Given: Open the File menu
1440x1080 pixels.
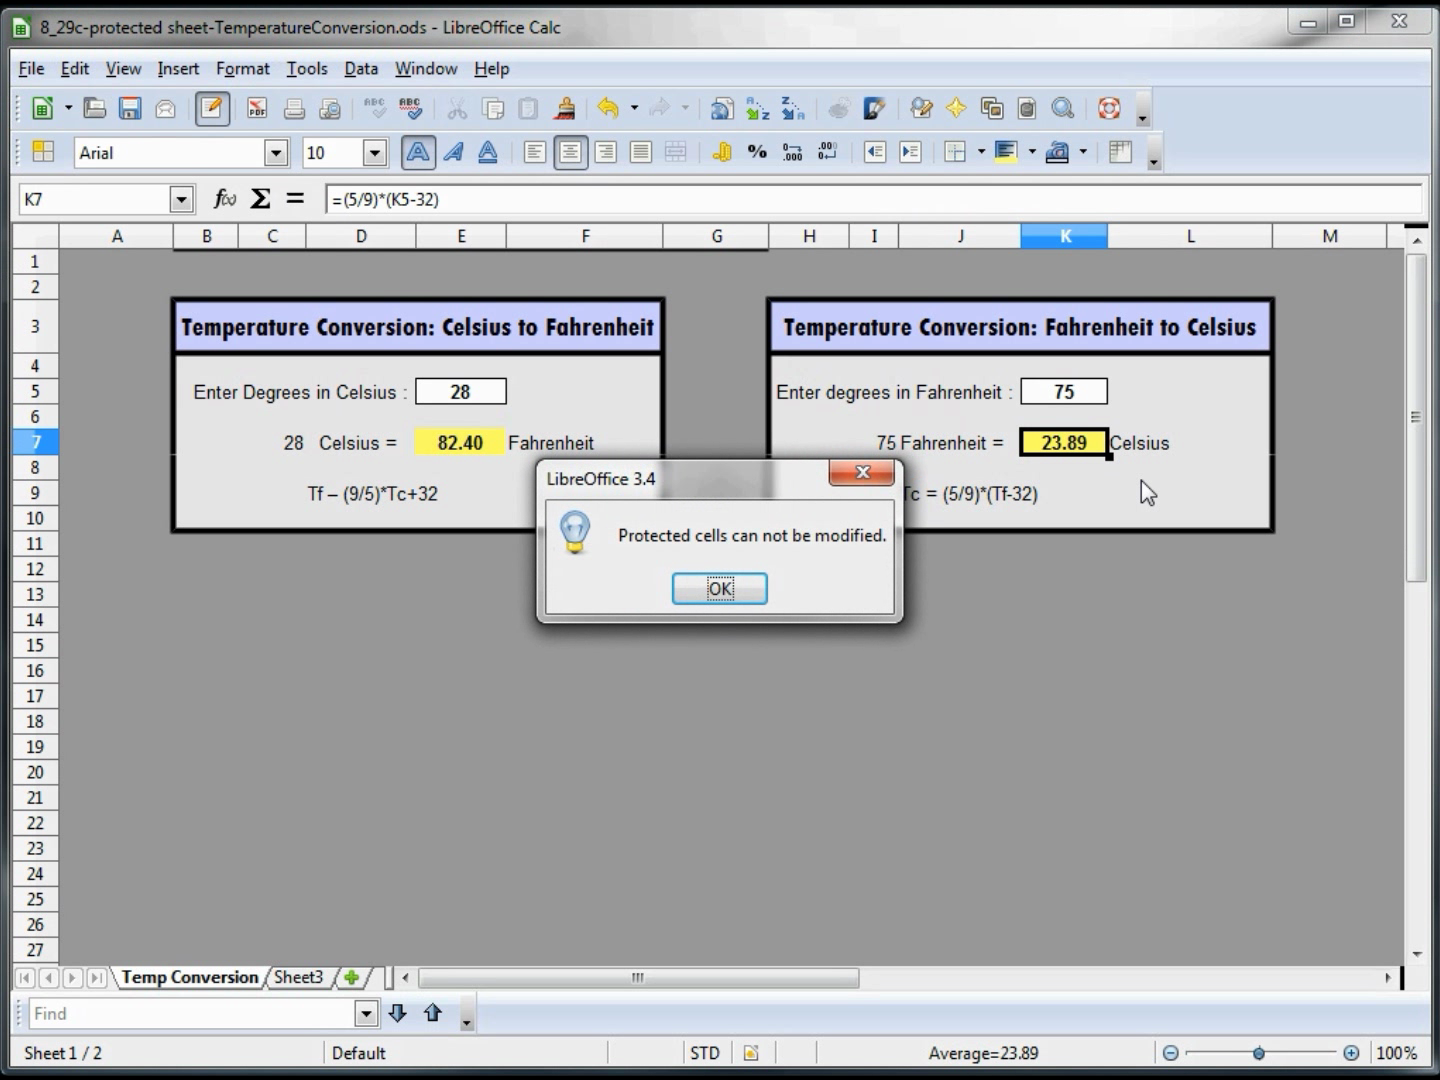Looking at the screenshot, I should (x=31, y=68).
